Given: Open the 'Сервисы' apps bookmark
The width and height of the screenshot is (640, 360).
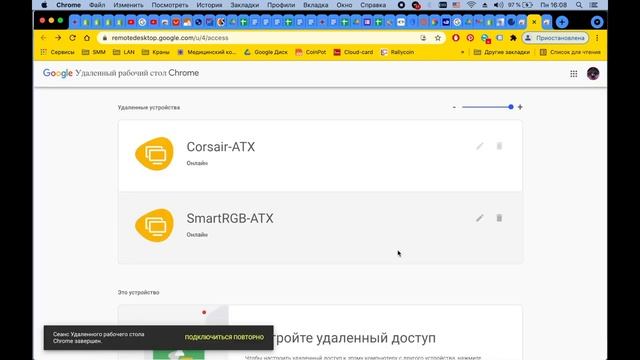Looking at the screenshot, I should tap(58, 52).
